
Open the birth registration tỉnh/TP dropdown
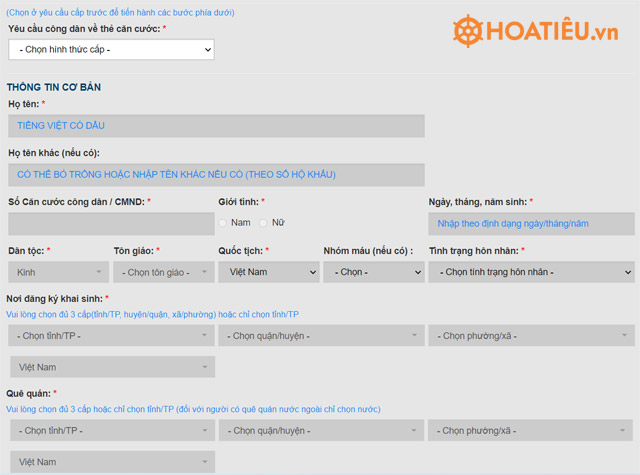point(112,336)
